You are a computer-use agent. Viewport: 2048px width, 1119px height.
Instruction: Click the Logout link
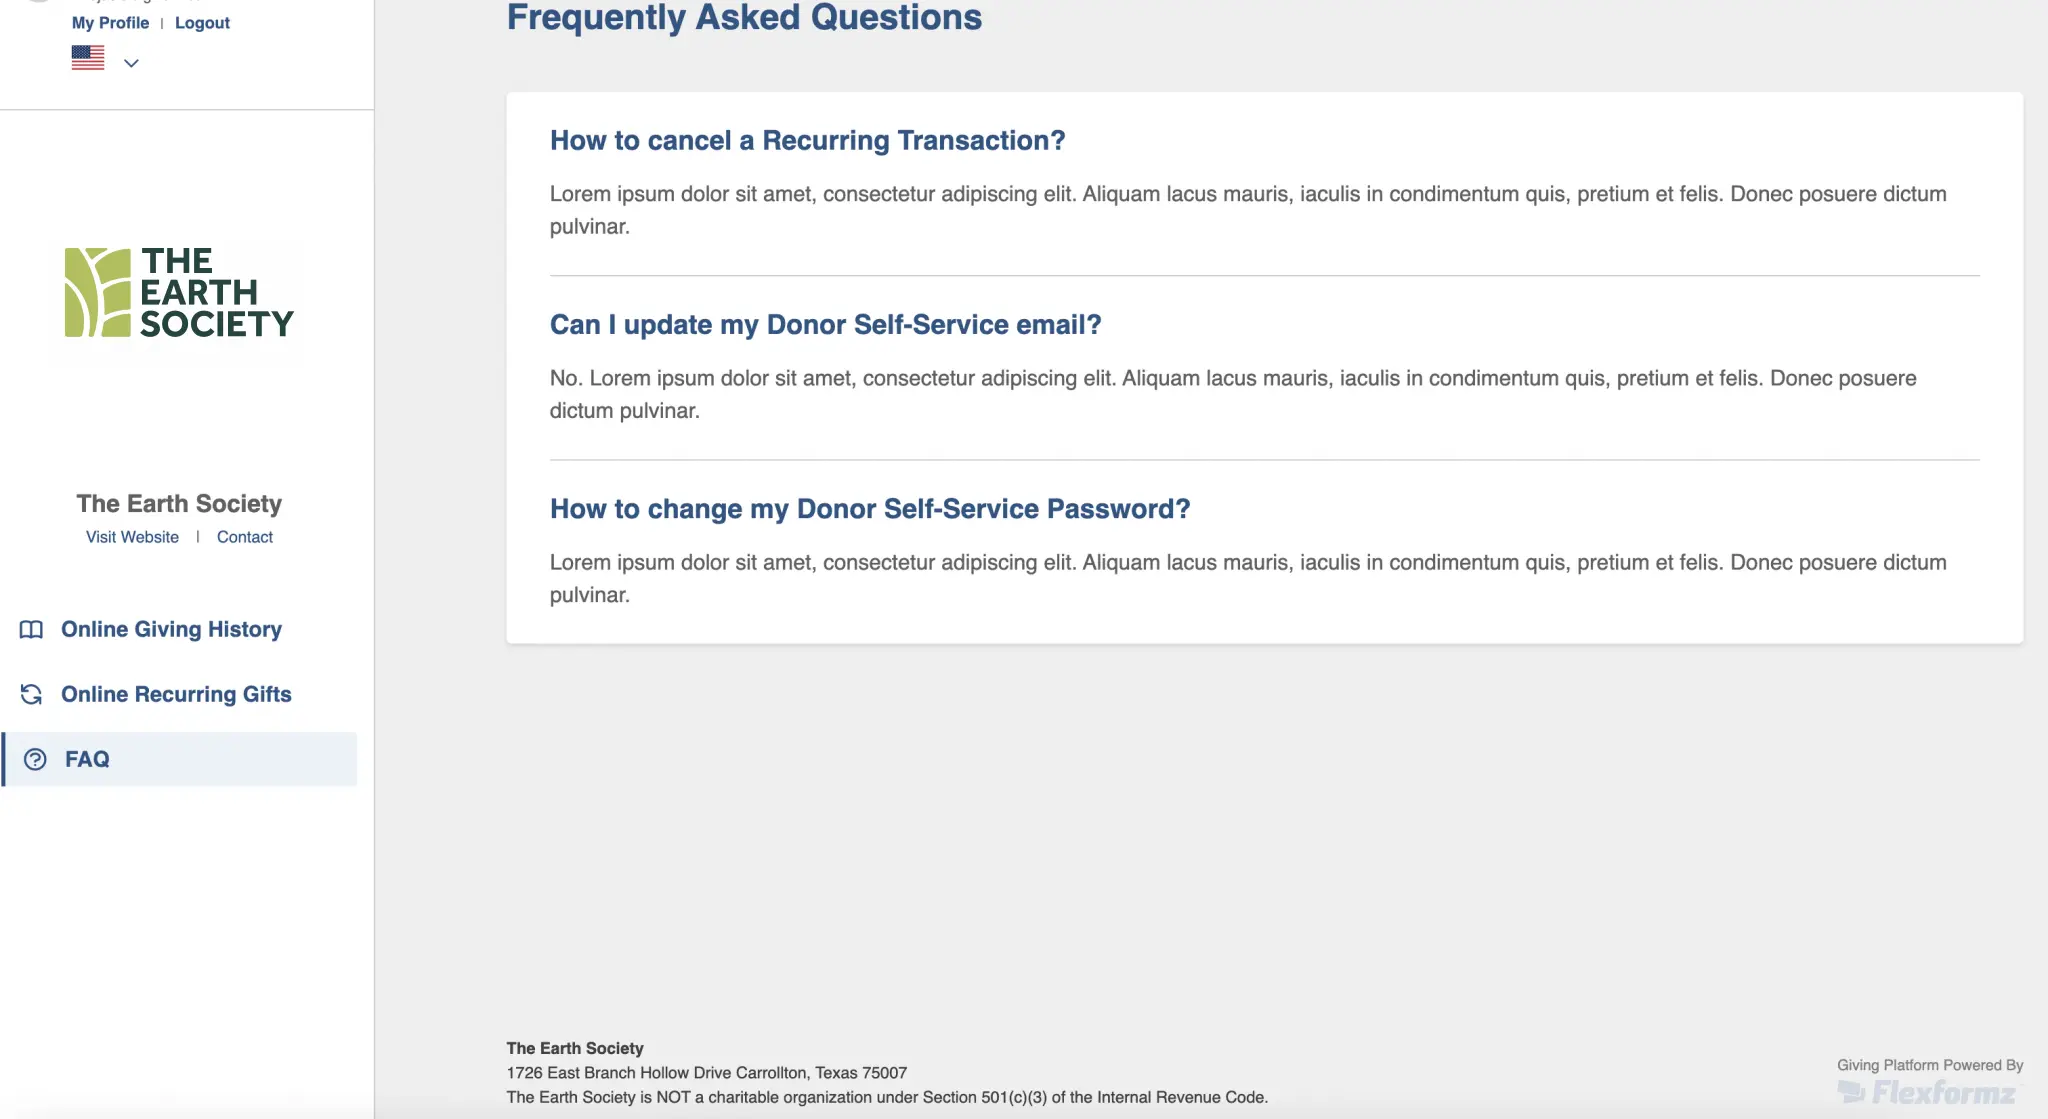click(x=202, y=23)
